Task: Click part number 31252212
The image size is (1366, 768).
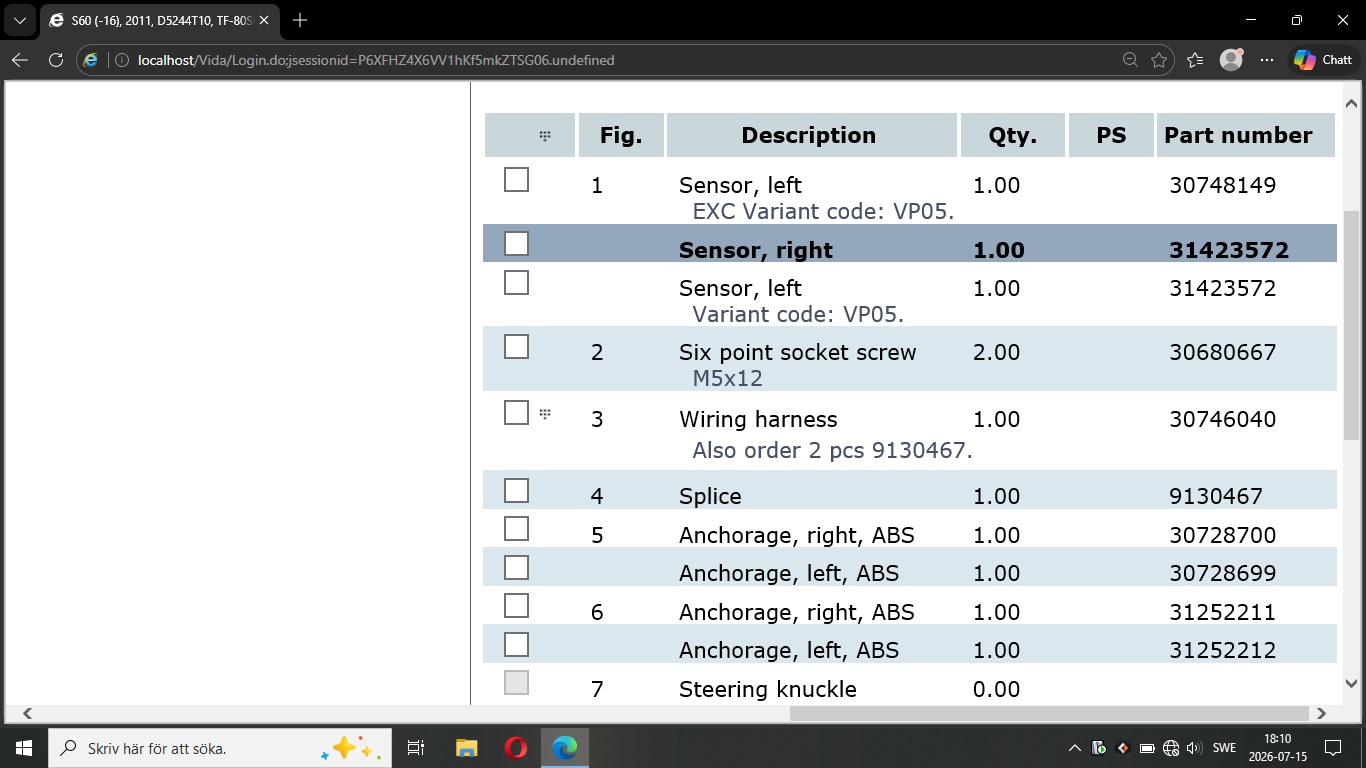Action: [x=1222, y=650]
